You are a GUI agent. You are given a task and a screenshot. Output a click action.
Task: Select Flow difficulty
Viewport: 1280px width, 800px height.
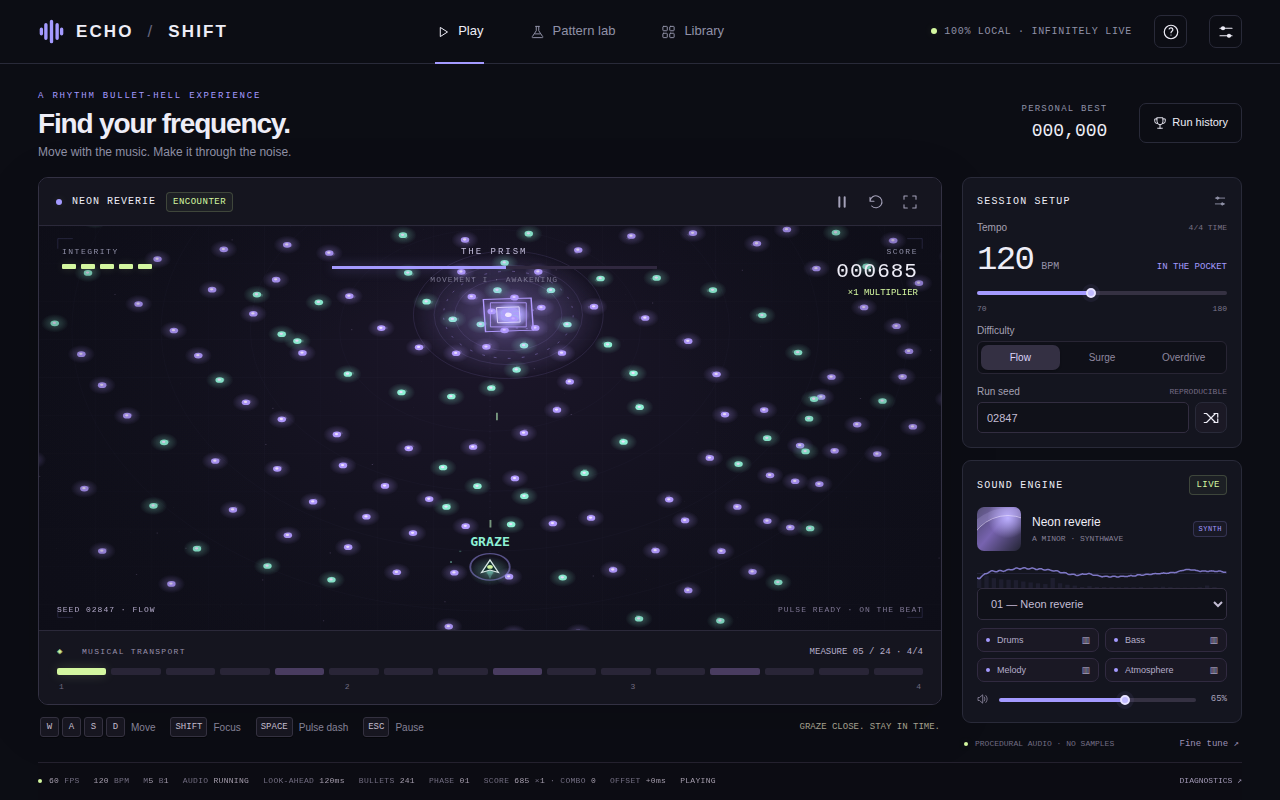[1020, 358]
